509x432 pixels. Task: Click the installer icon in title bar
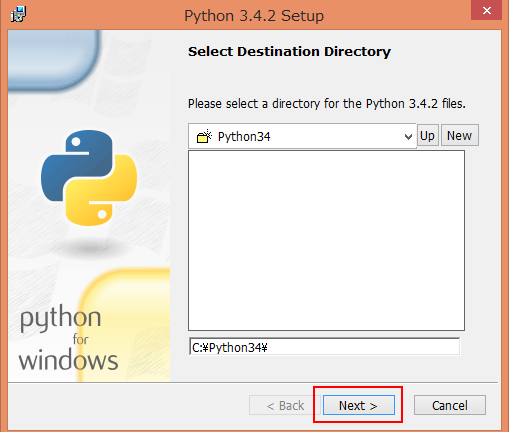[18, 14]
